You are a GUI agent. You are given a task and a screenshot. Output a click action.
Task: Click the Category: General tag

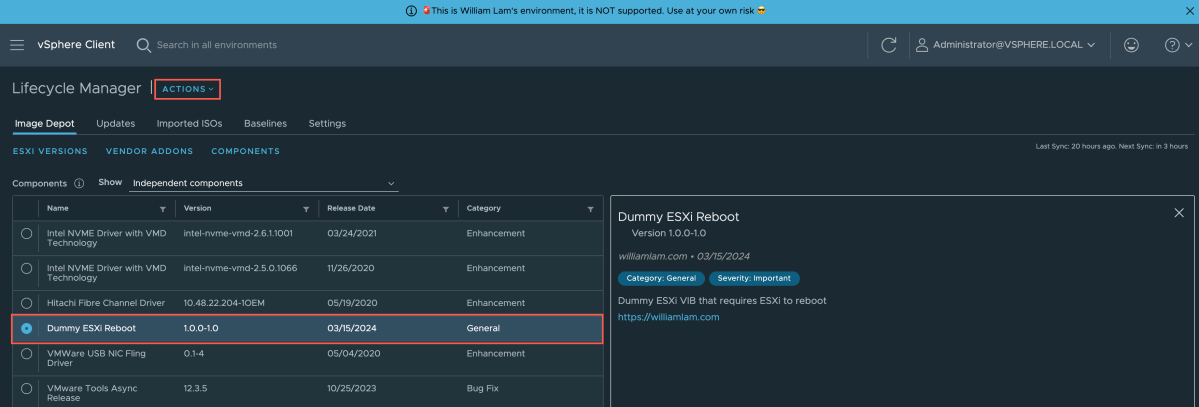tap(661, 278)
